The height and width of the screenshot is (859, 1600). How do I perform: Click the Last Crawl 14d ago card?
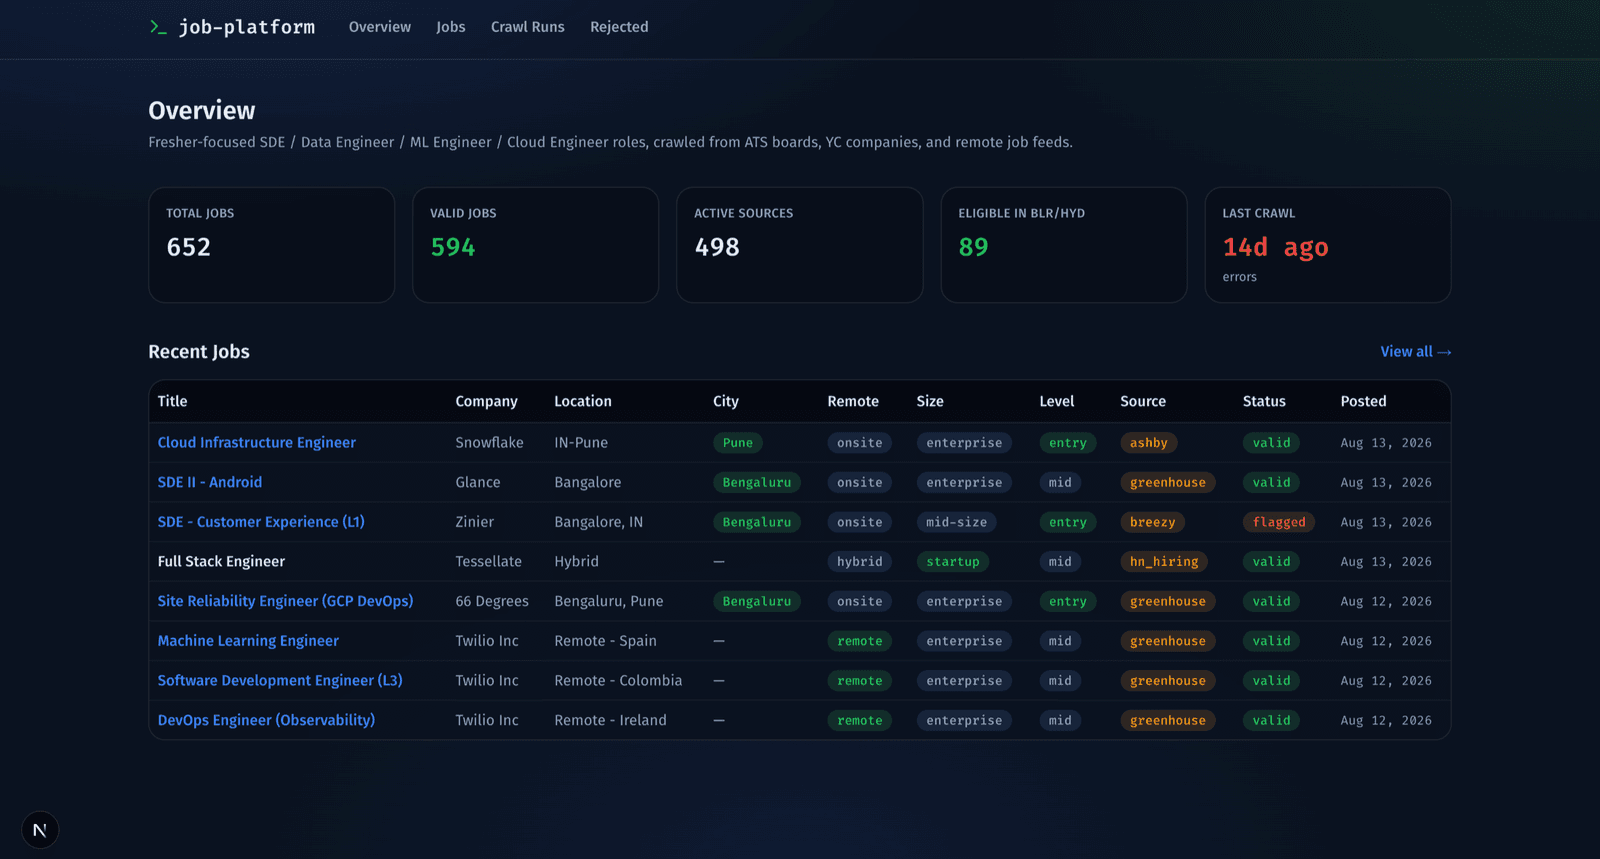point(1328,245)
